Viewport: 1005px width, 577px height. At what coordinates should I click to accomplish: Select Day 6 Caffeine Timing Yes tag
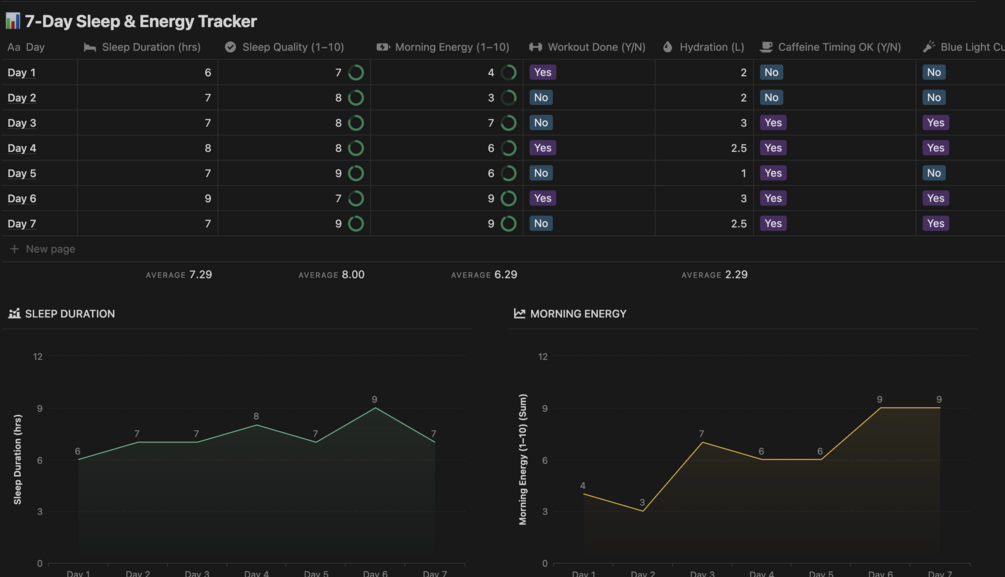coord(773,199)
